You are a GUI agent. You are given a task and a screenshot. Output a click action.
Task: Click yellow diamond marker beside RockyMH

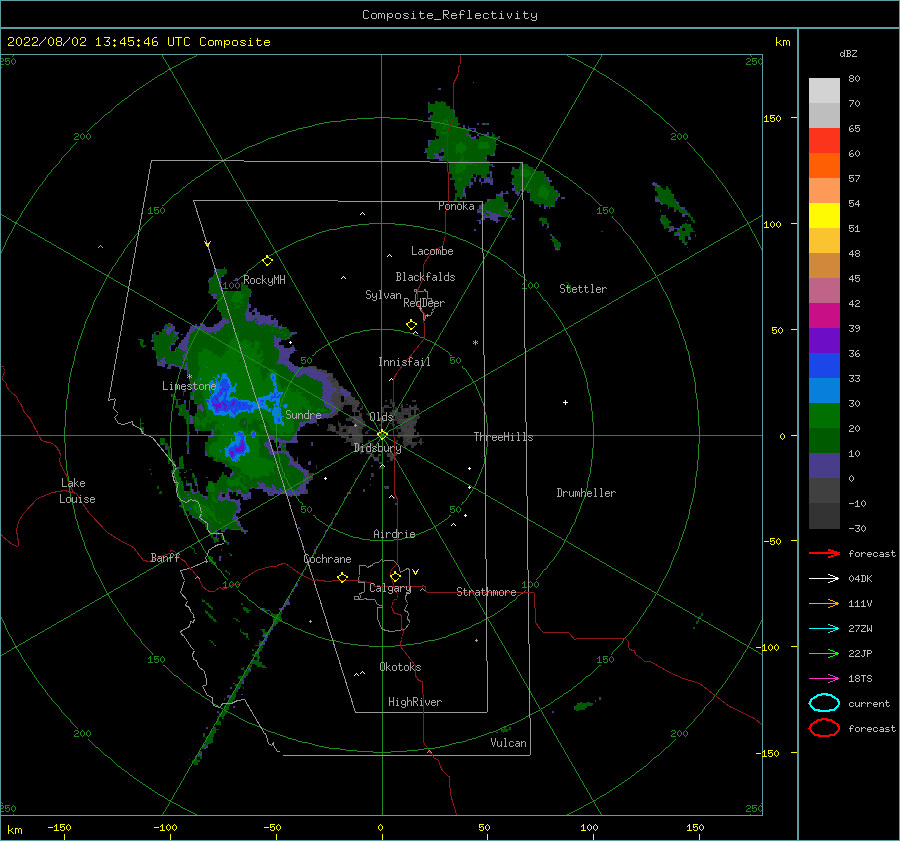pos(267,261)
